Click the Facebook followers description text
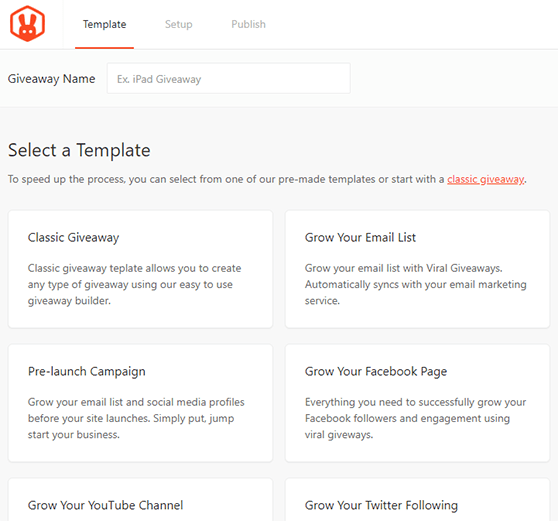The image size is (558, 521). pos(415,418)
